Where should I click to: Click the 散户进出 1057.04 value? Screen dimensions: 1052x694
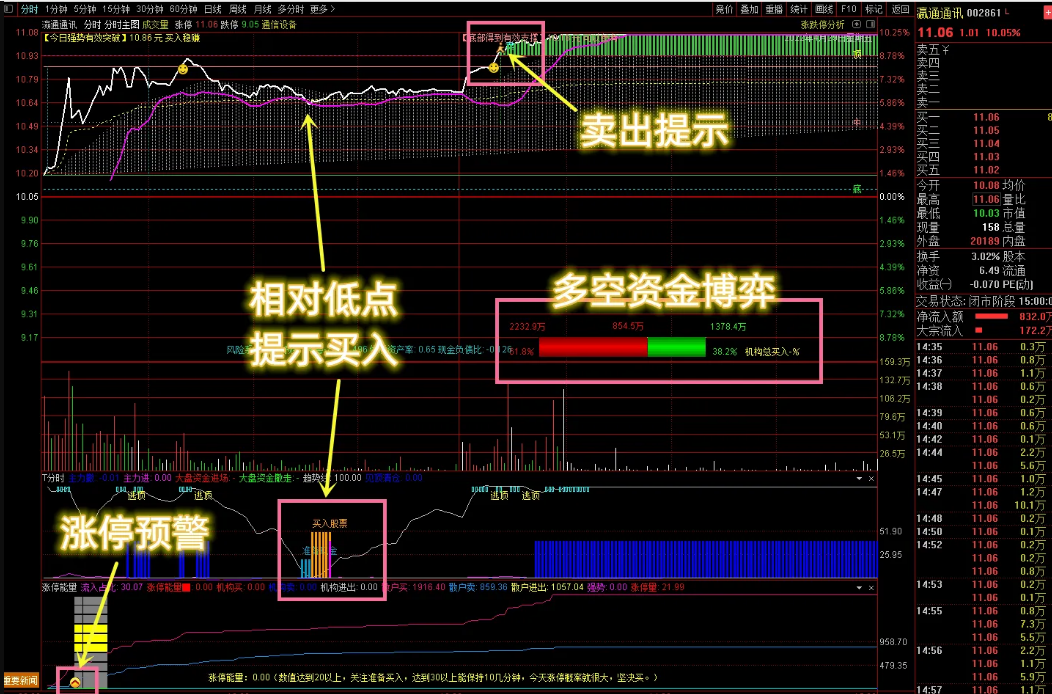point(547,587)
